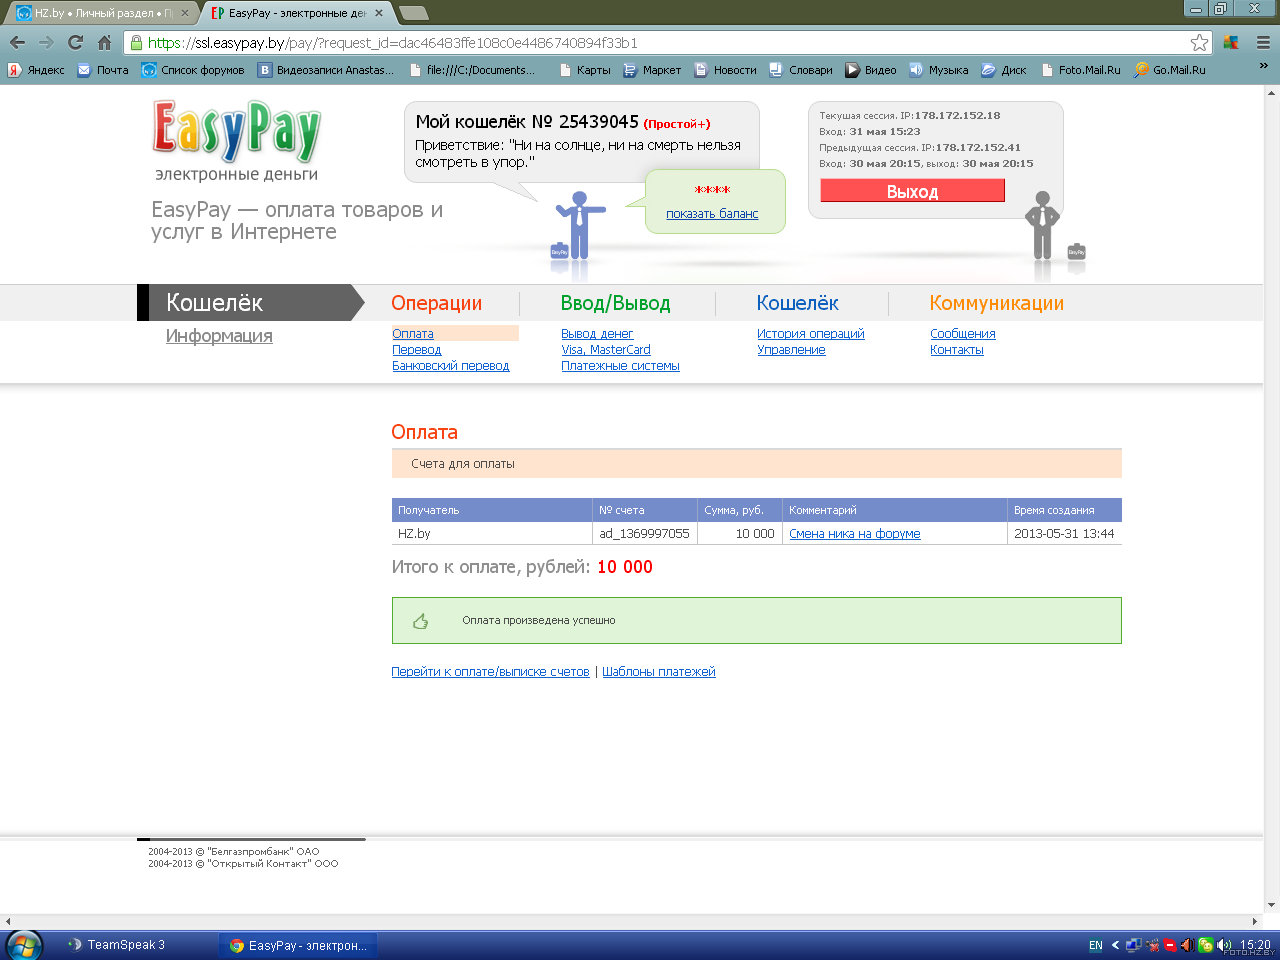Open the volume speaker tray icon
Image resolution: width=1280 pixels, height=960 pixels.
pyautogui.click(x=1223, y=945)
